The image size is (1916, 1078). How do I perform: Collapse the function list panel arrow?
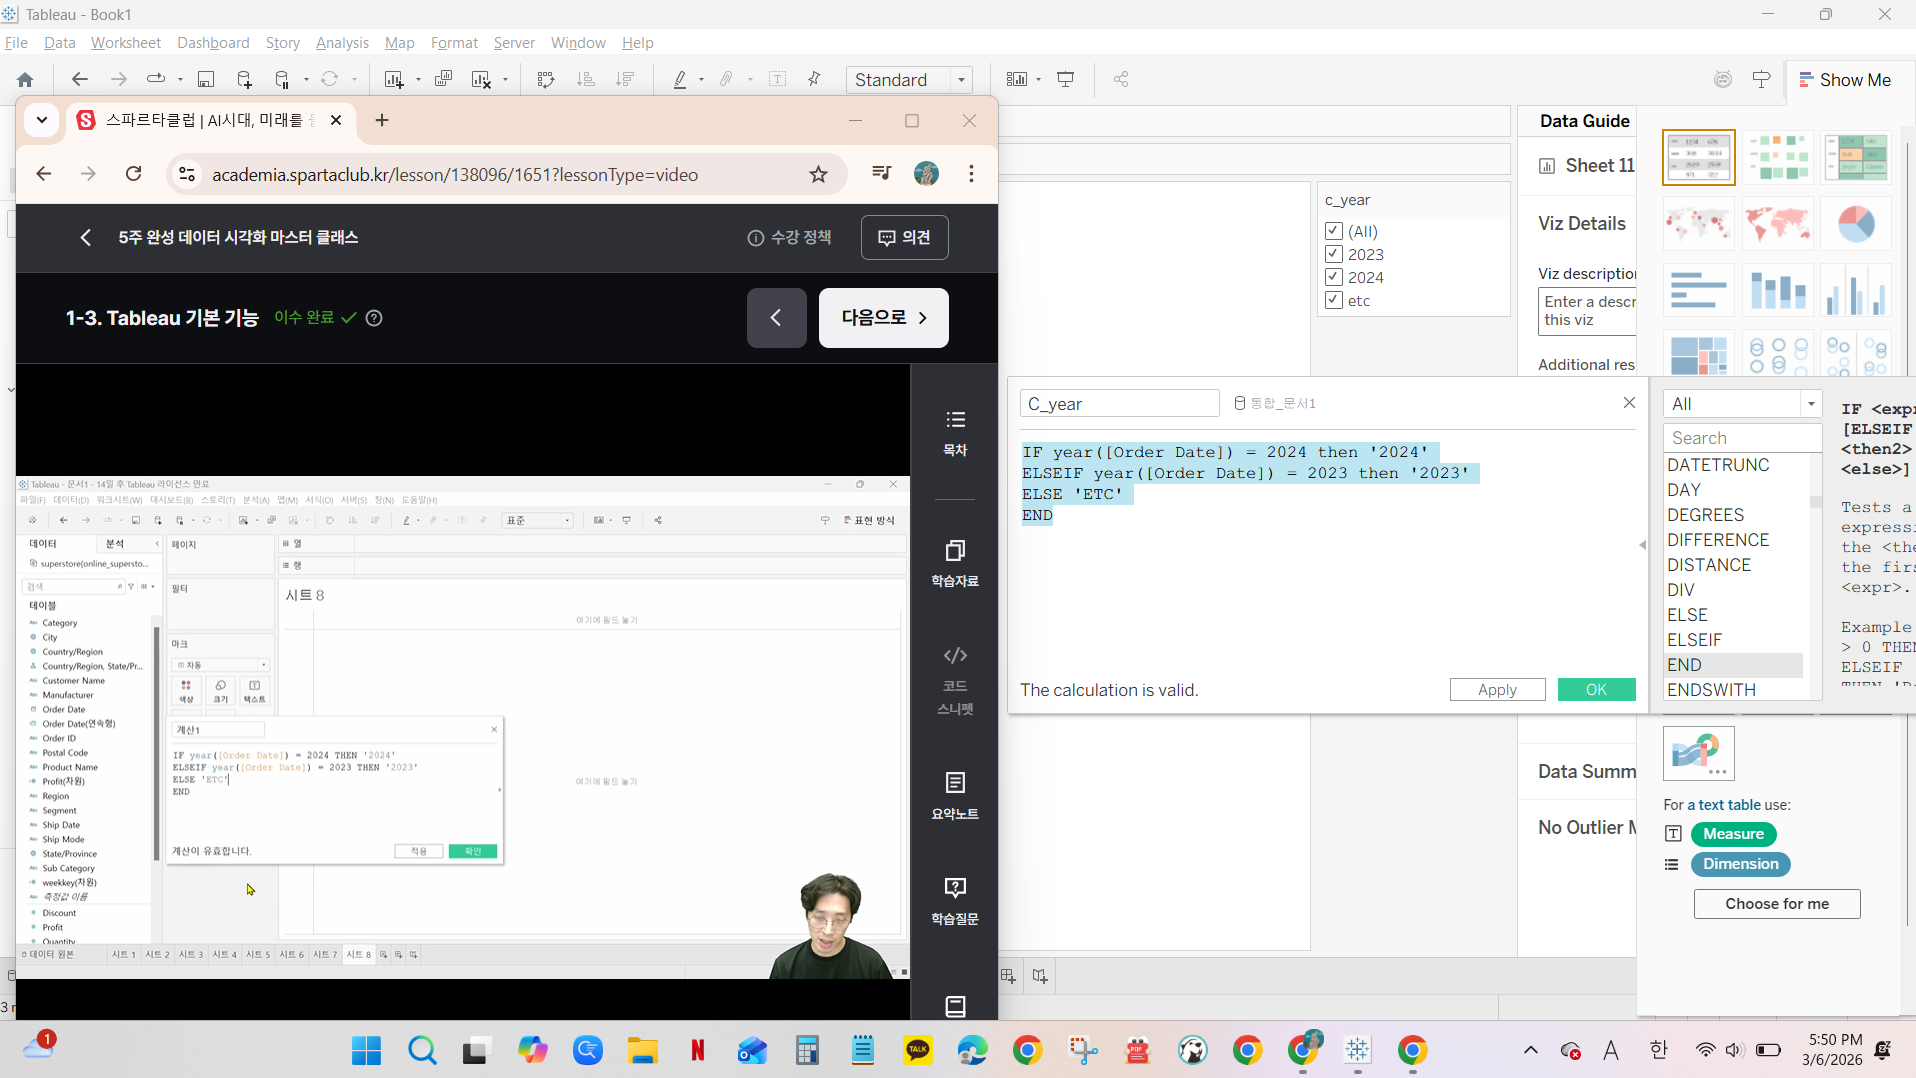1642,545
